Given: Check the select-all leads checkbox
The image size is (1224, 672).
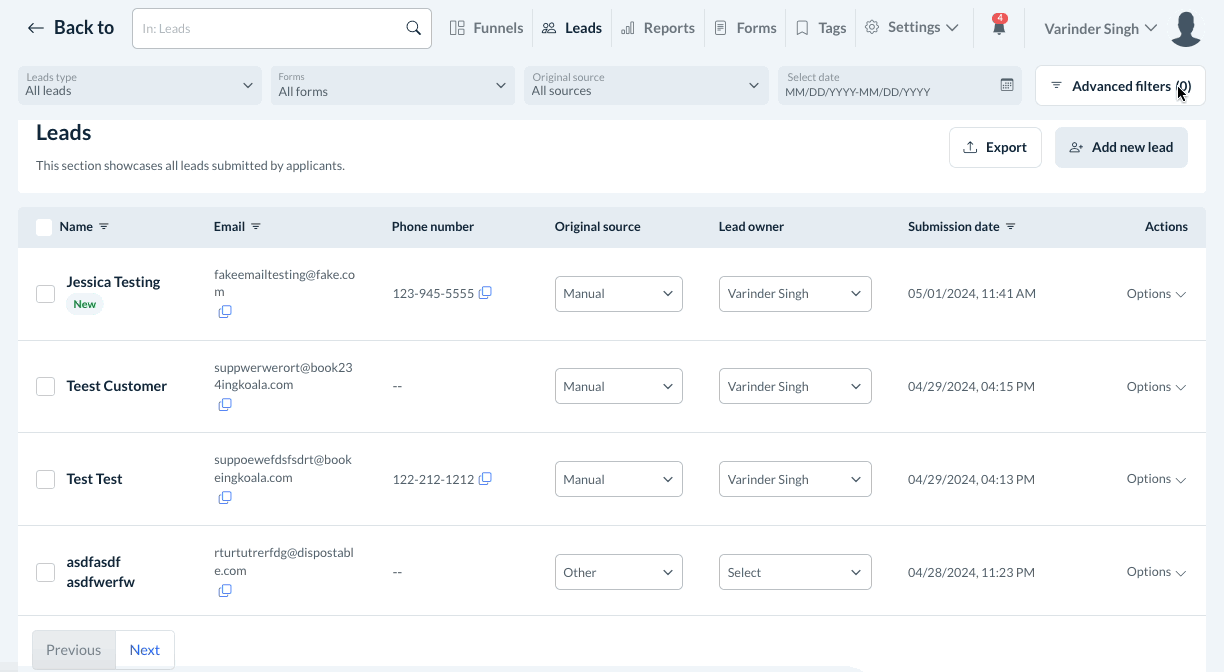Looking at the screenshot, I should pos(44,227).
